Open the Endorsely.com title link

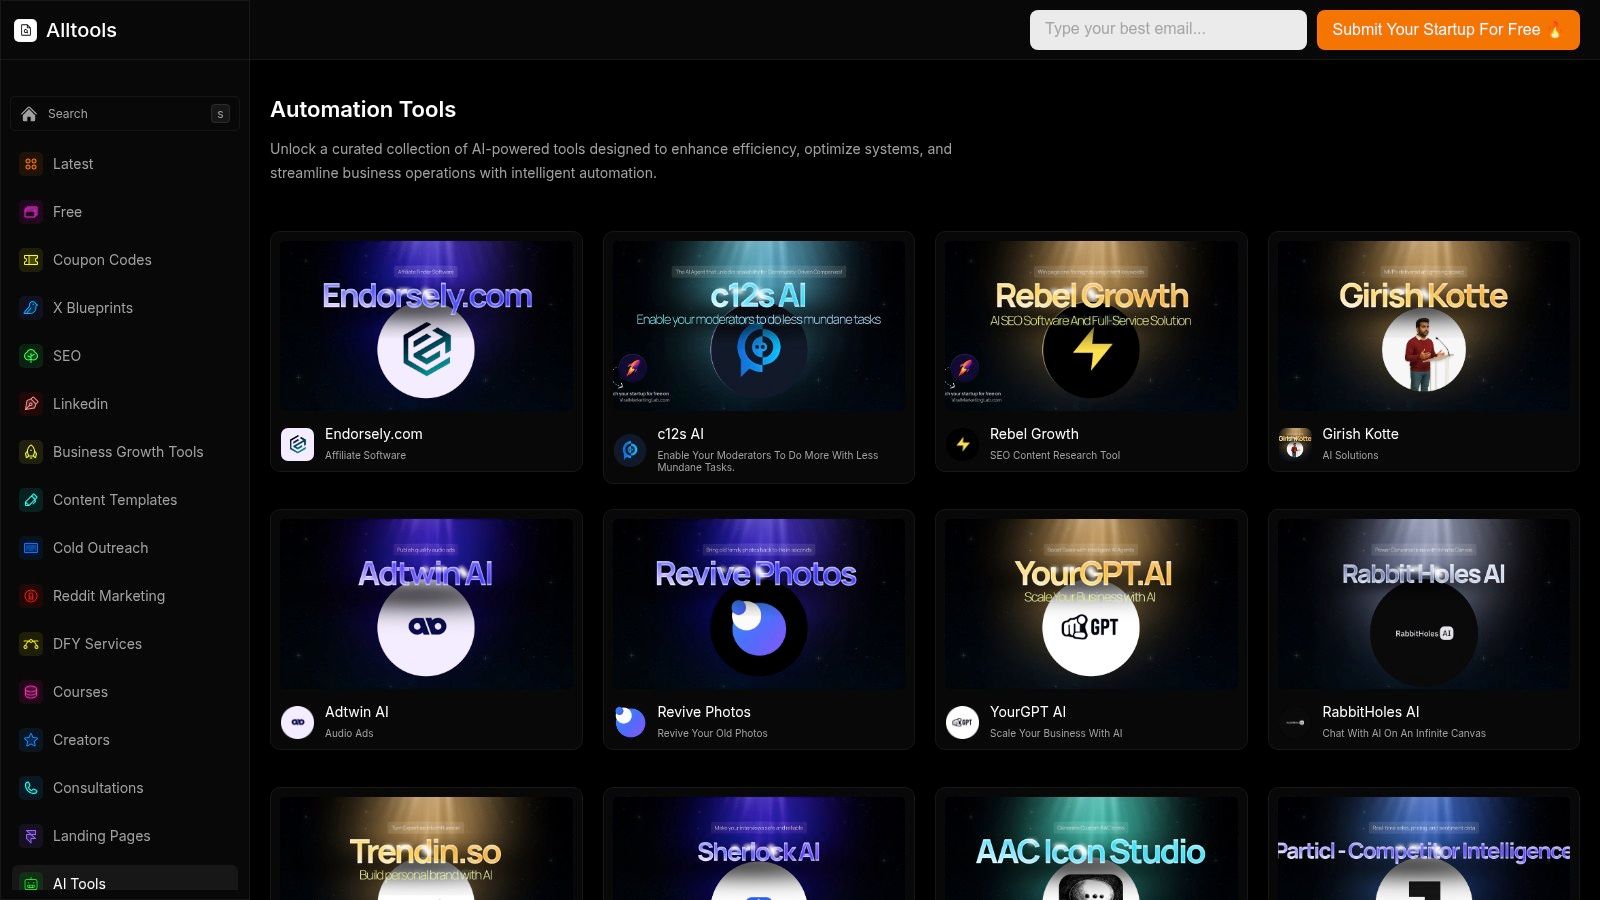(374, 434)
